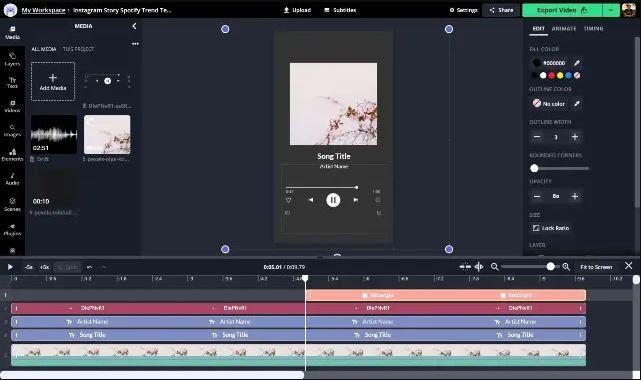The height and width of the screenshot is (380, 641).
Task: Zoom out the timeline with magnifier
Action: [494, 267]
